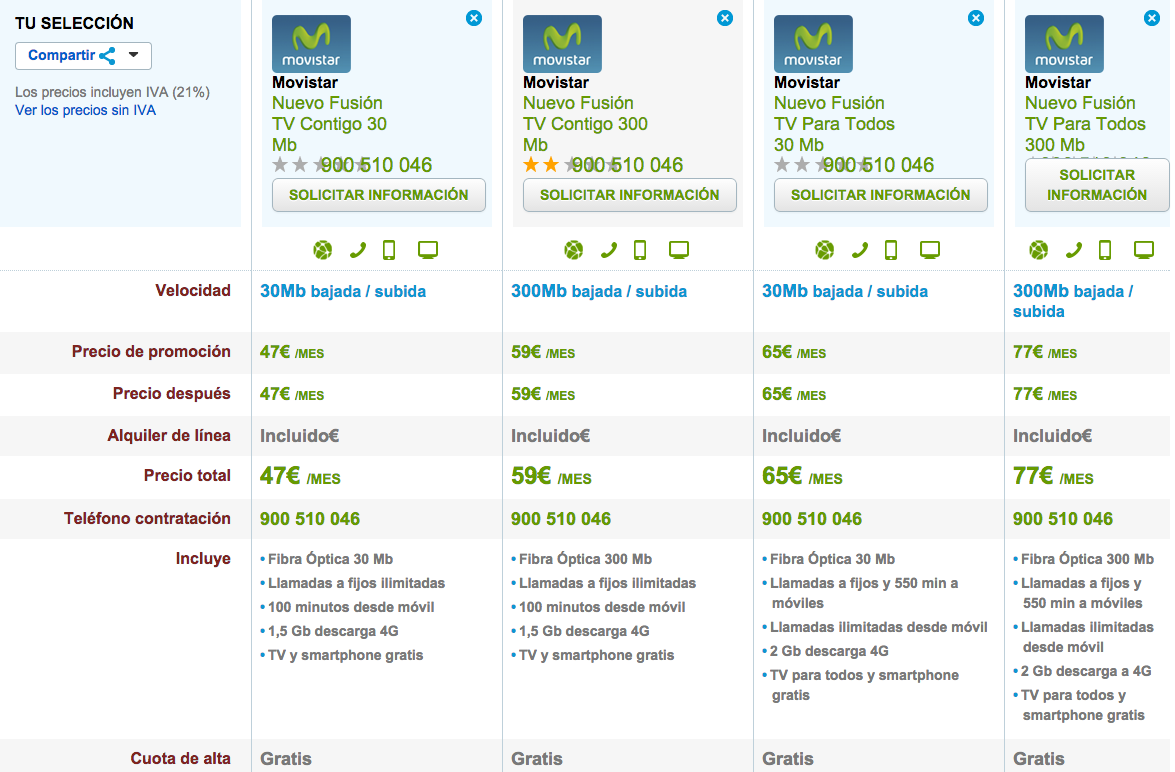Image resolution: width=1175 pixels, height=772 pixels.
Task: Click the 'Incluye' row label
Action: (203, 558)
